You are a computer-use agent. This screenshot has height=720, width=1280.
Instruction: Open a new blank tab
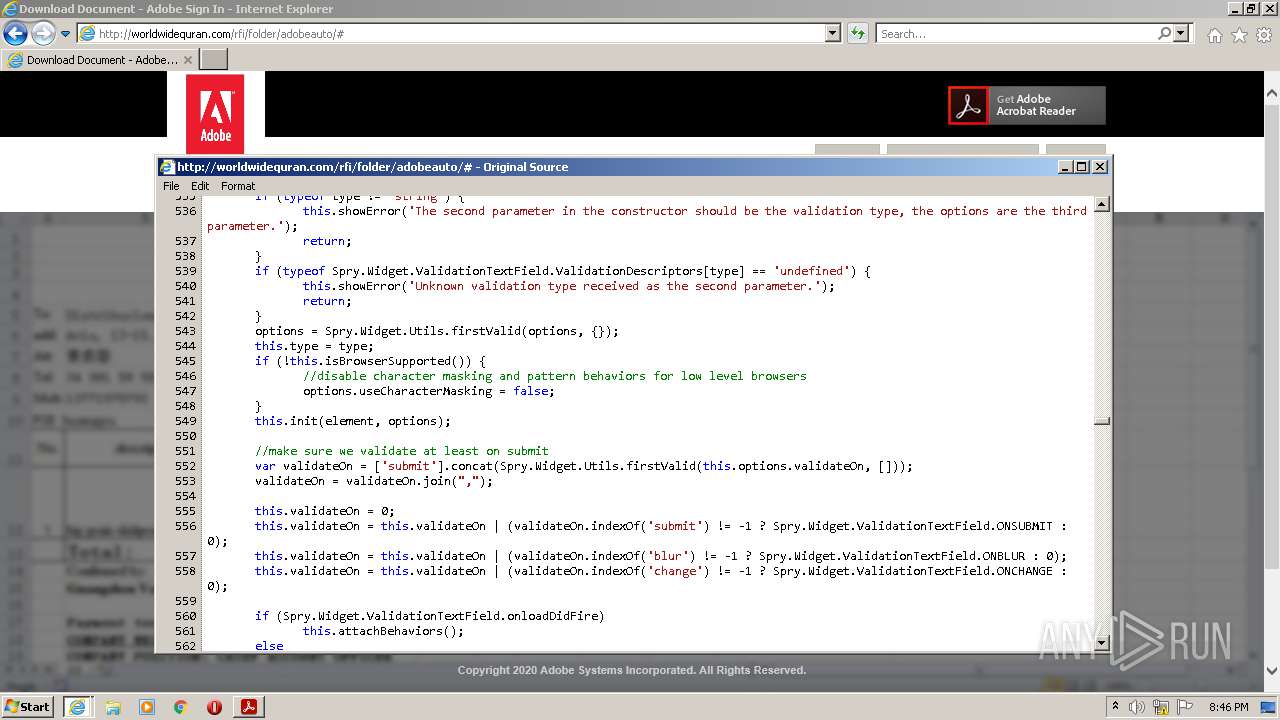tap(213, 60)
